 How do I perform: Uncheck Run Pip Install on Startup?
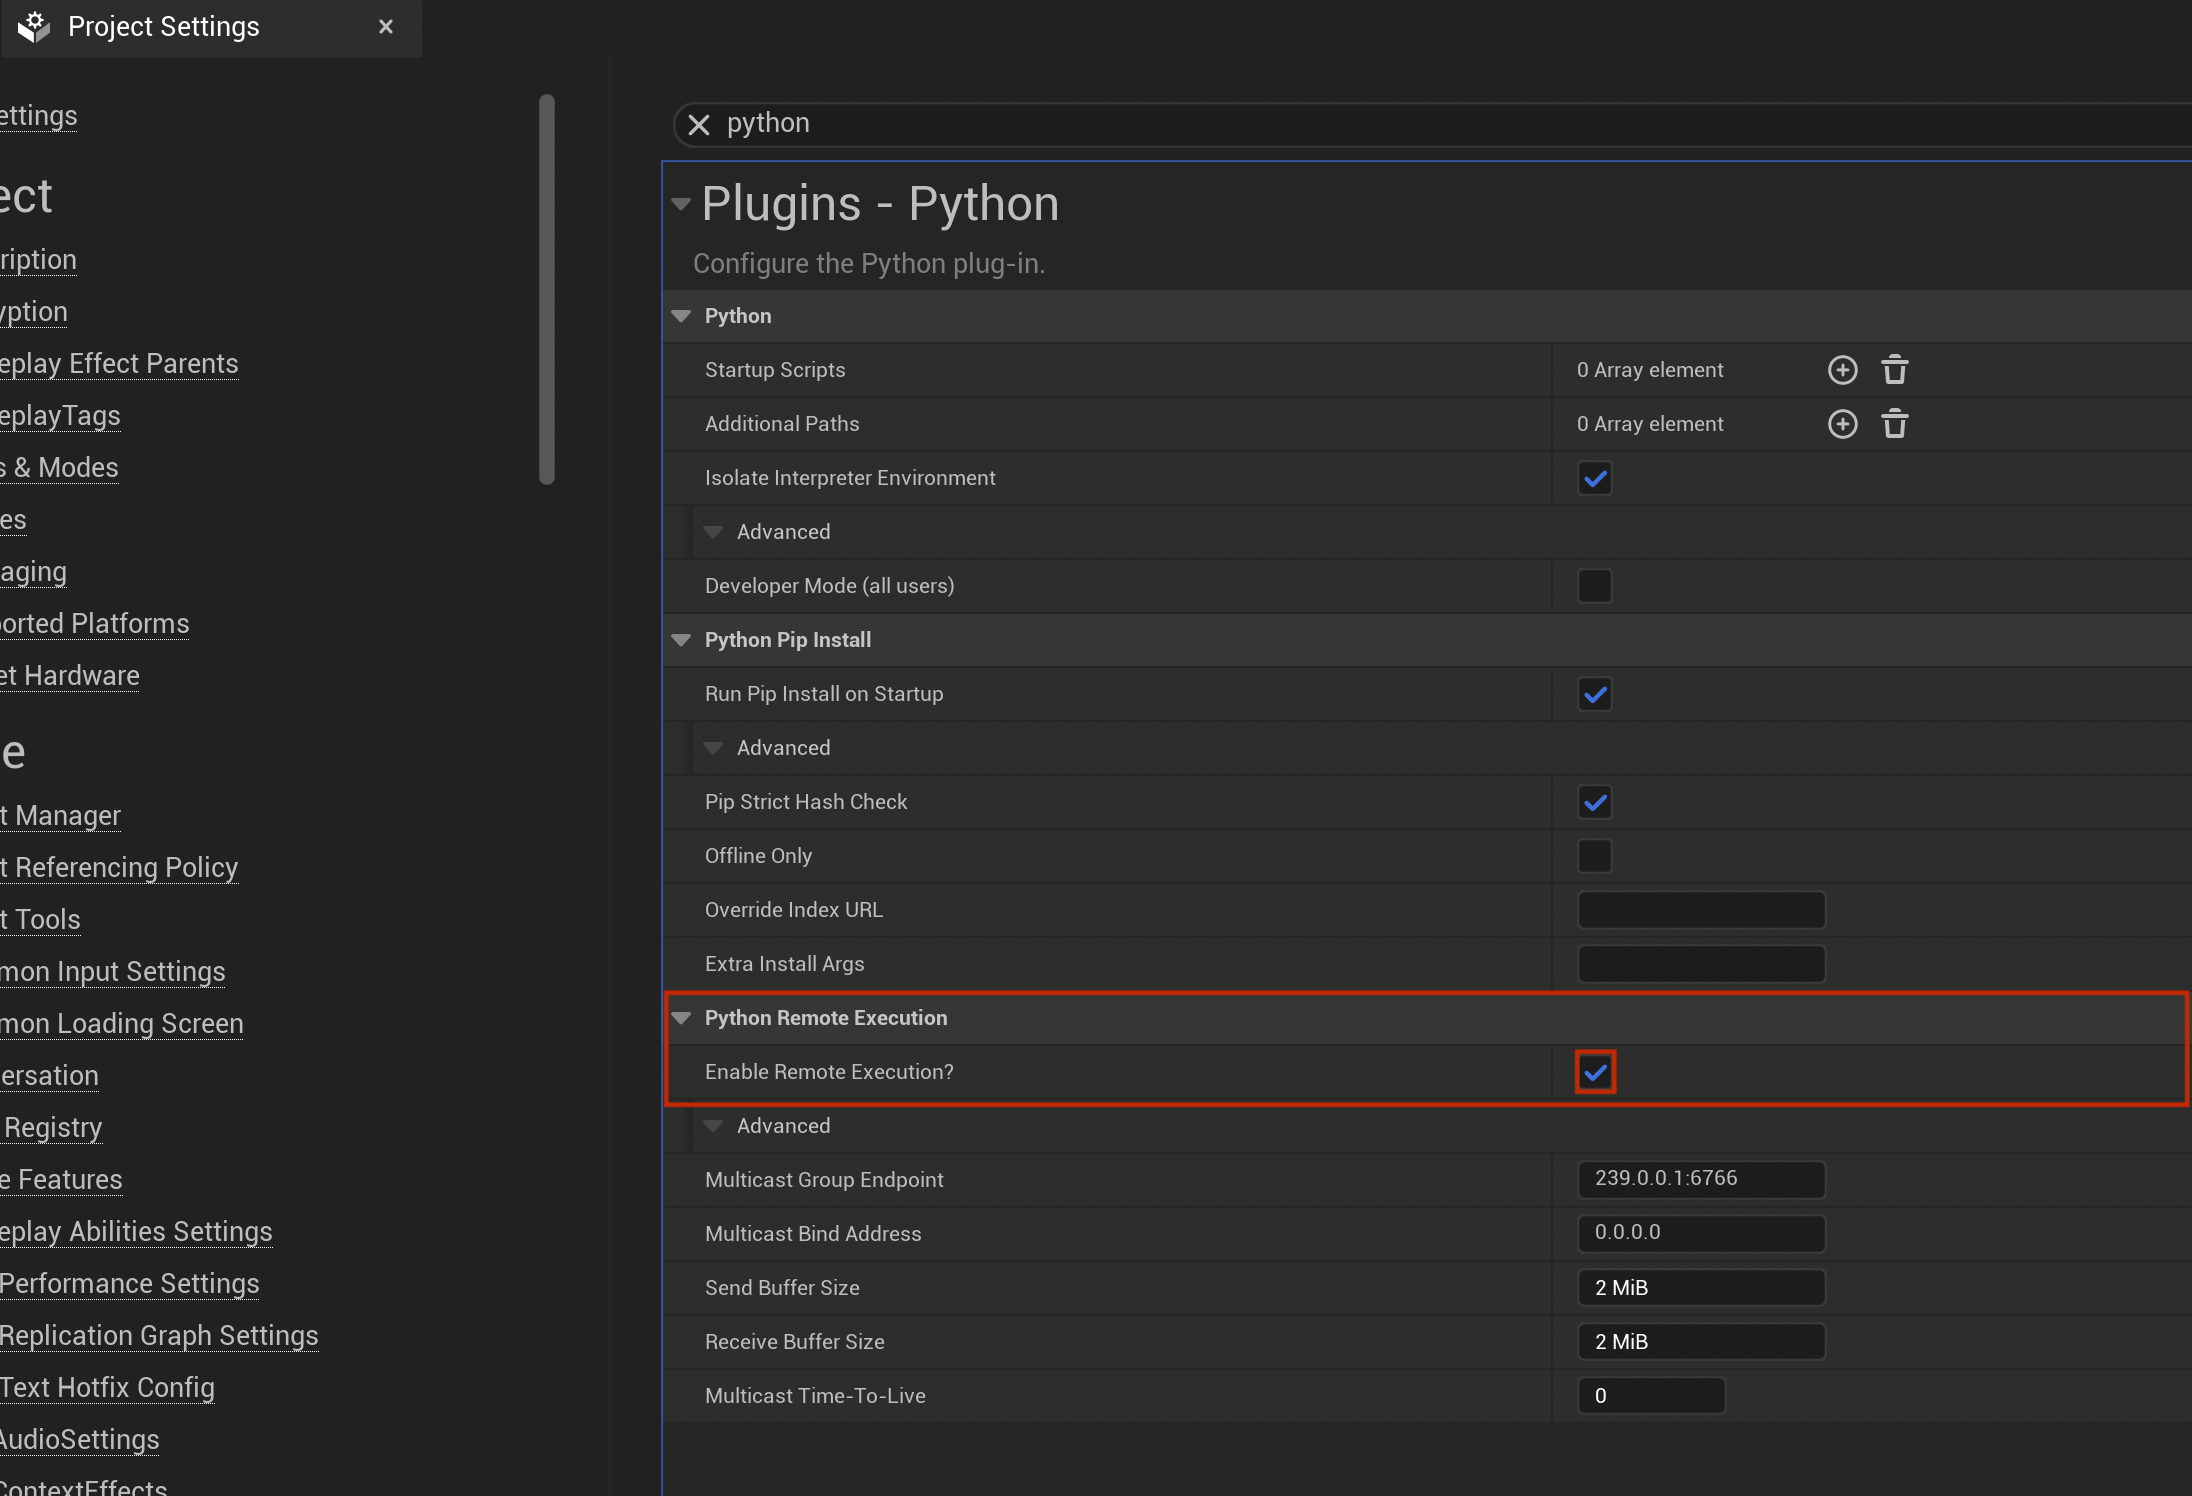pyautogui.click(x=1595, y=694)
